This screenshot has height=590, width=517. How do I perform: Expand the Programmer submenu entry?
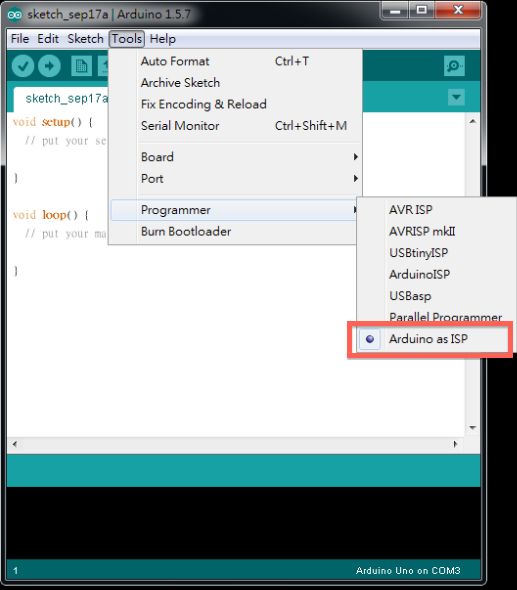click(235, 210)
